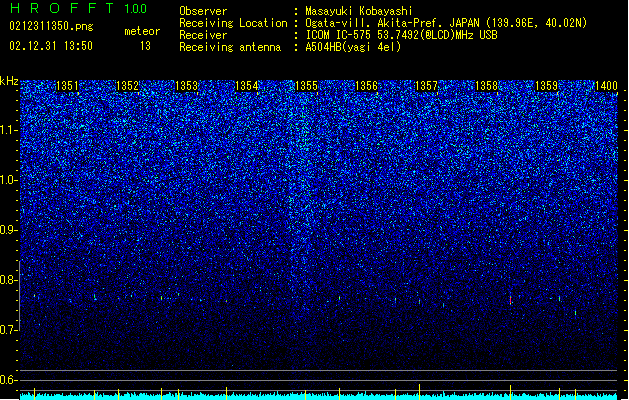Click the 1355 time axis label
This screenshot has width=629, height=400.
[x=306, y=86]
